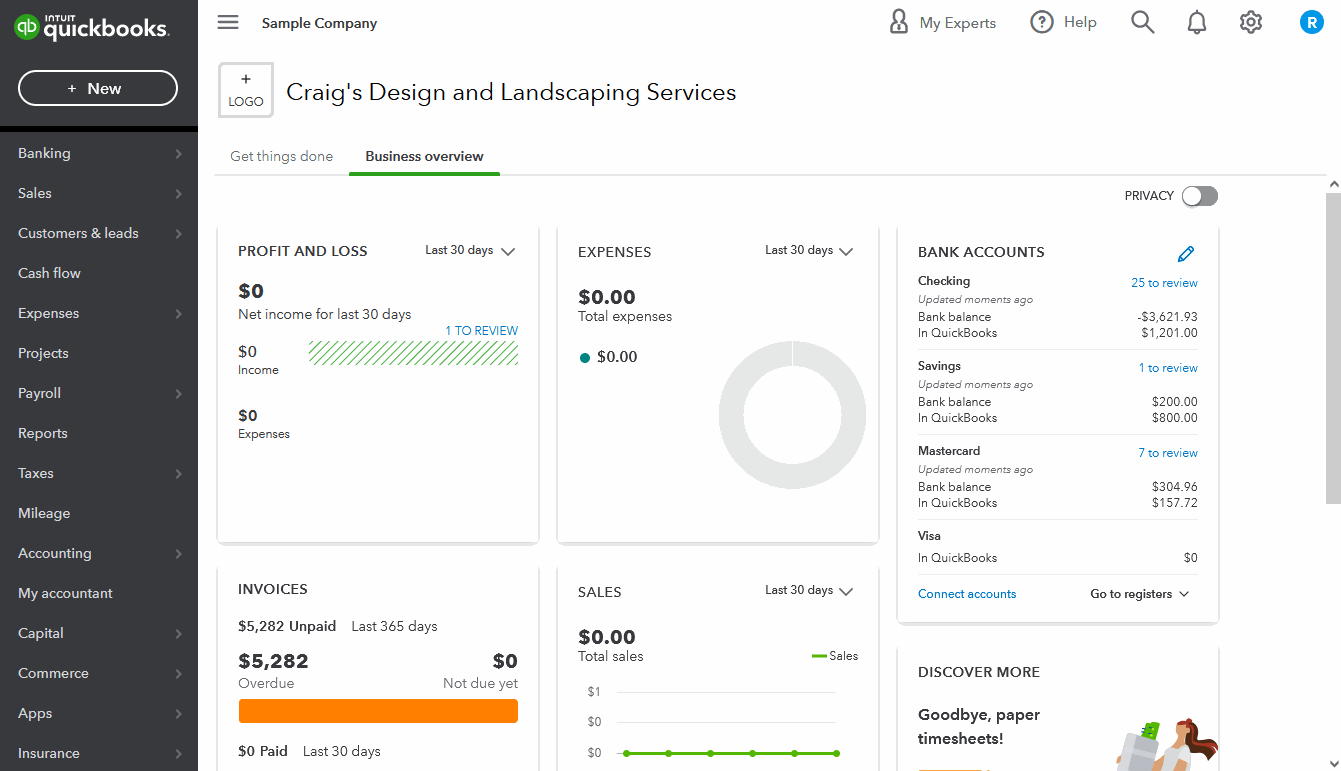Open the user profile avatar
Viewport: 1341px width, 771px height.
(x=1311, y=21)
